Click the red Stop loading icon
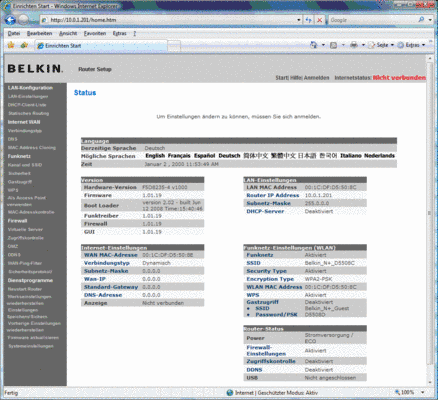This screenshot has width=438, height=400. [x=319, y=20]
